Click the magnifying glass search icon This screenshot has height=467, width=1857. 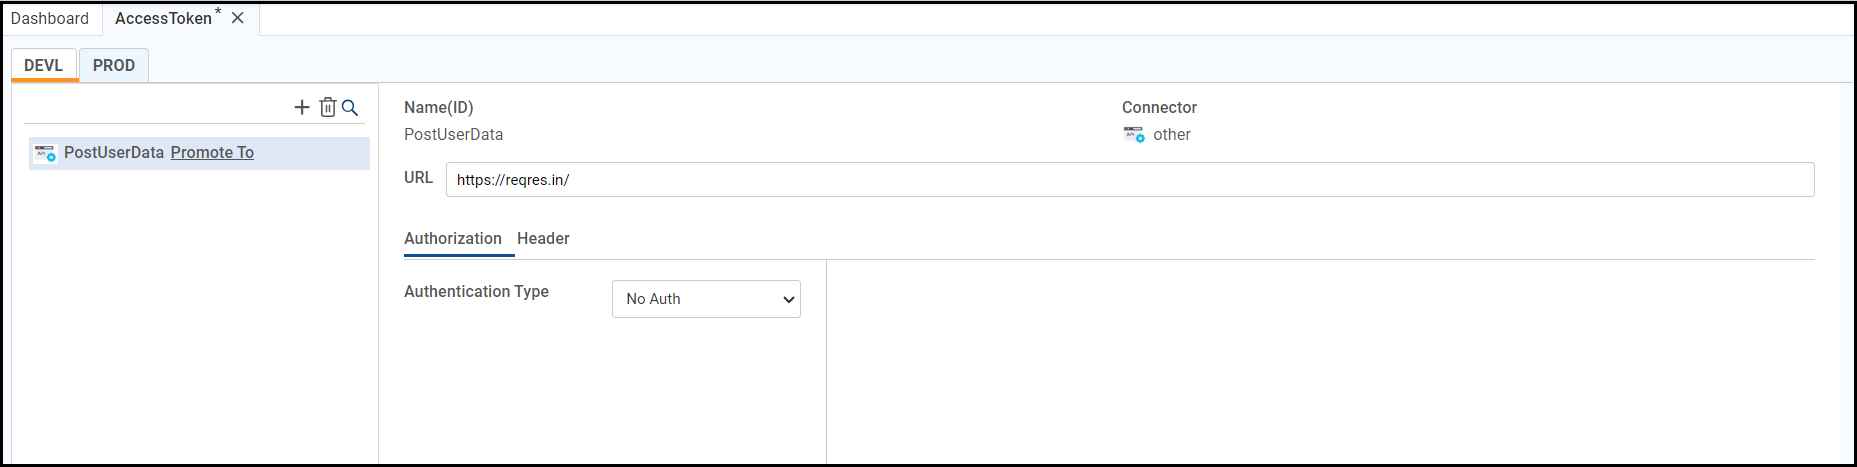click(350, 107)
